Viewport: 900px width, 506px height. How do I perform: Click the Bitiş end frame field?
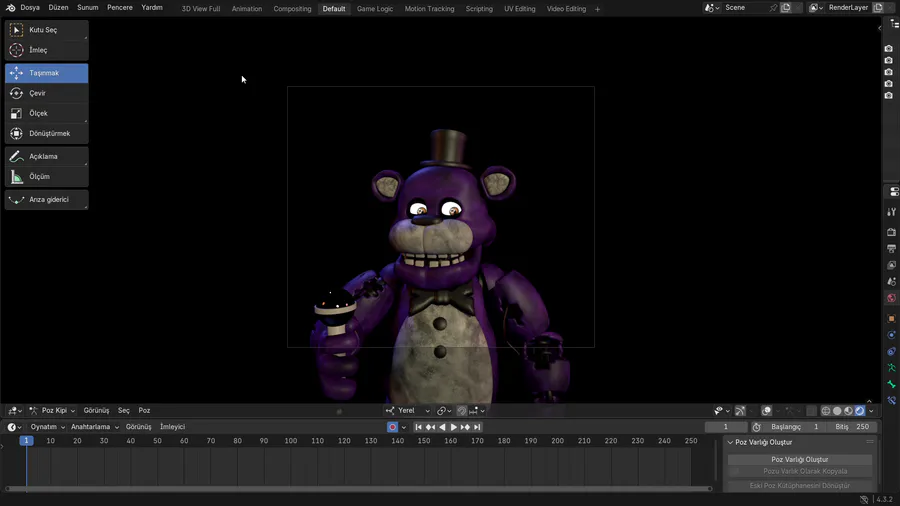(852, 427)
